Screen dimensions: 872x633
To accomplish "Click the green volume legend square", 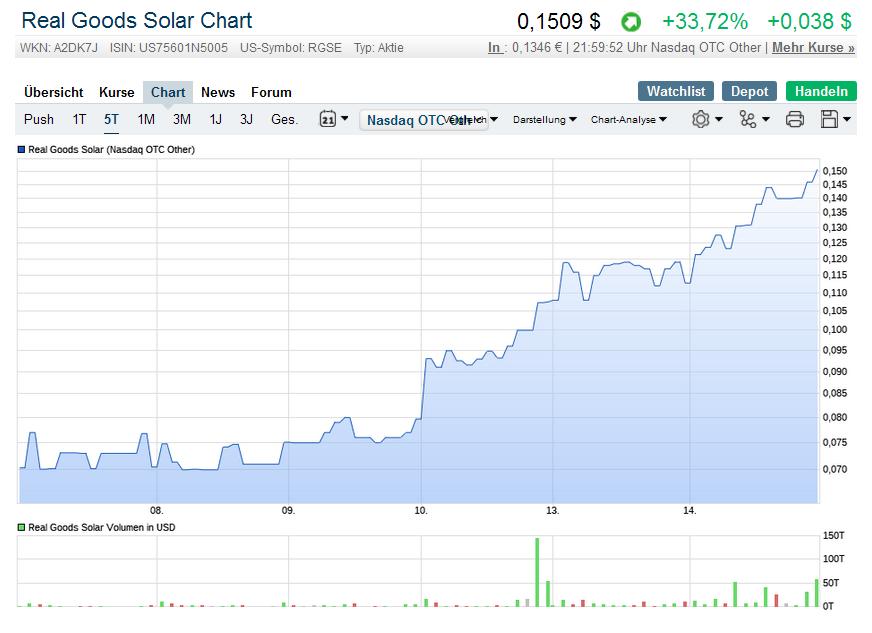I will (20, 527).
